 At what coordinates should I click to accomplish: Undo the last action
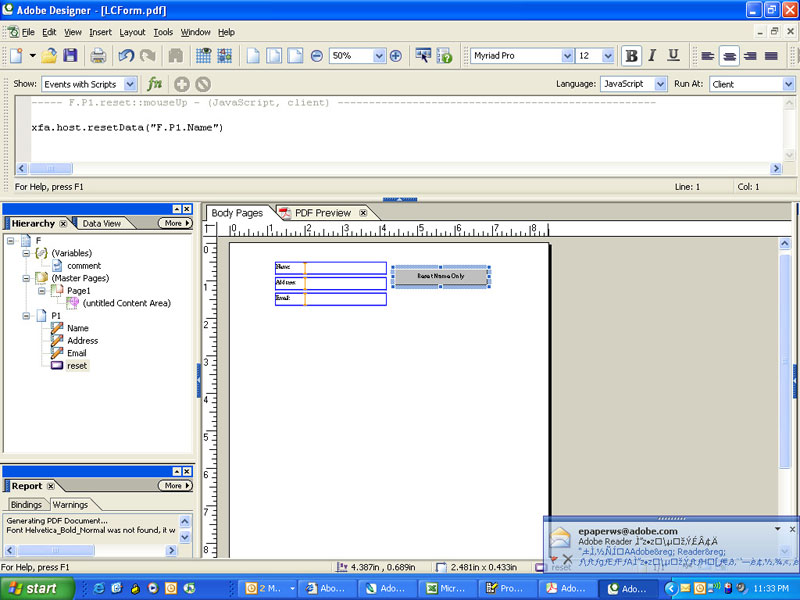126,56
